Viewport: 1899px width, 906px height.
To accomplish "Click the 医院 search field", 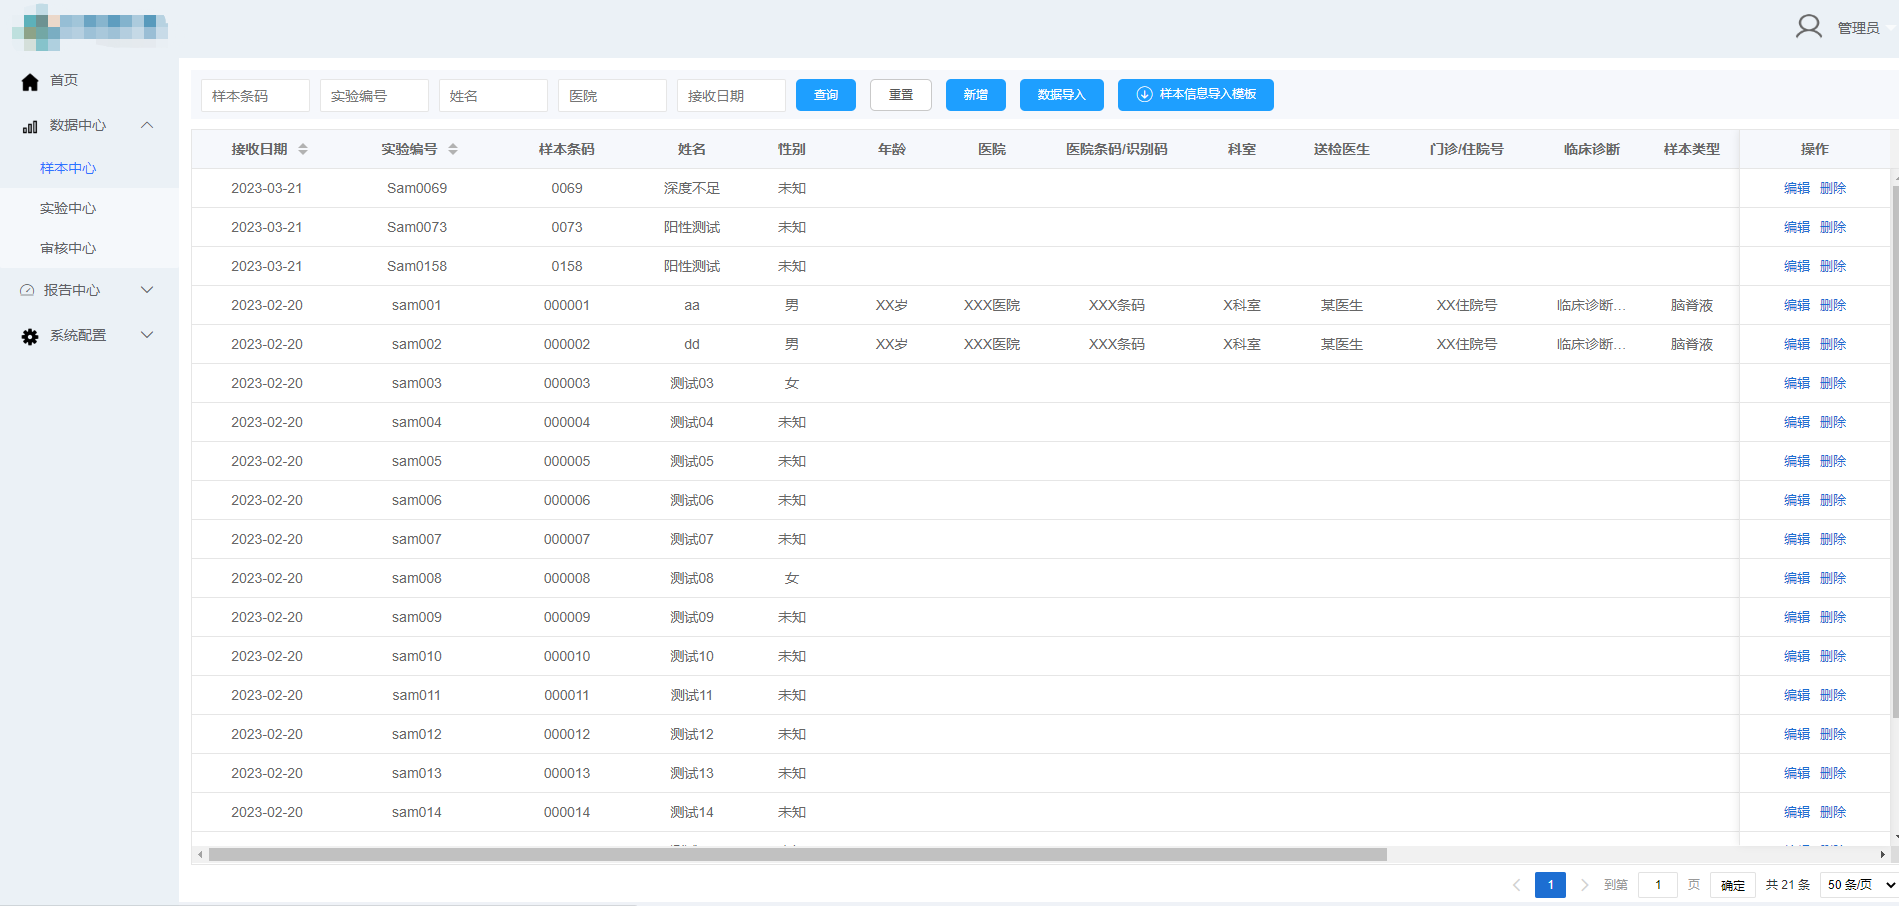I will click(613, 96).
